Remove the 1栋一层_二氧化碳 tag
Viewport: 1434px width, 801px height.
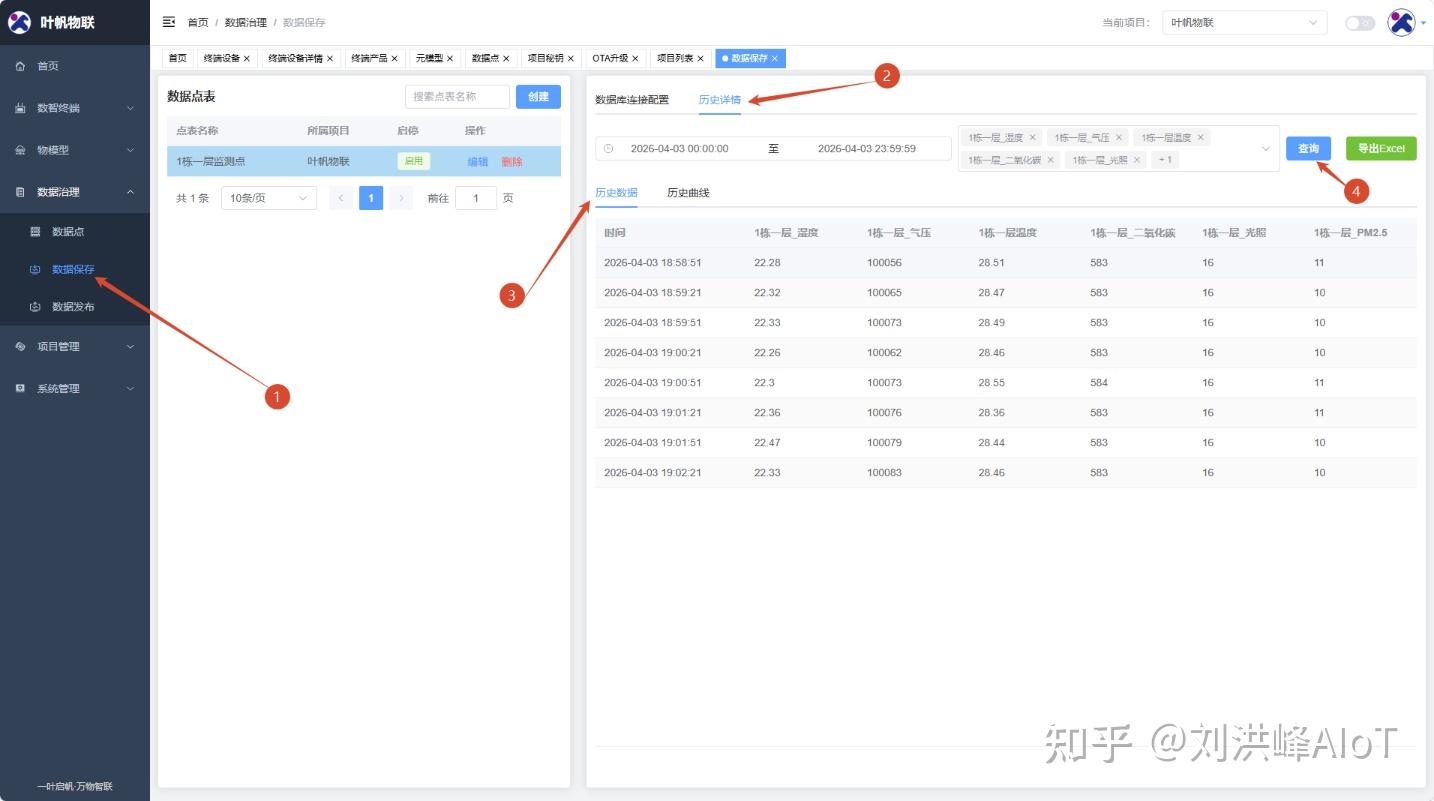click(x=1051, y=160)
